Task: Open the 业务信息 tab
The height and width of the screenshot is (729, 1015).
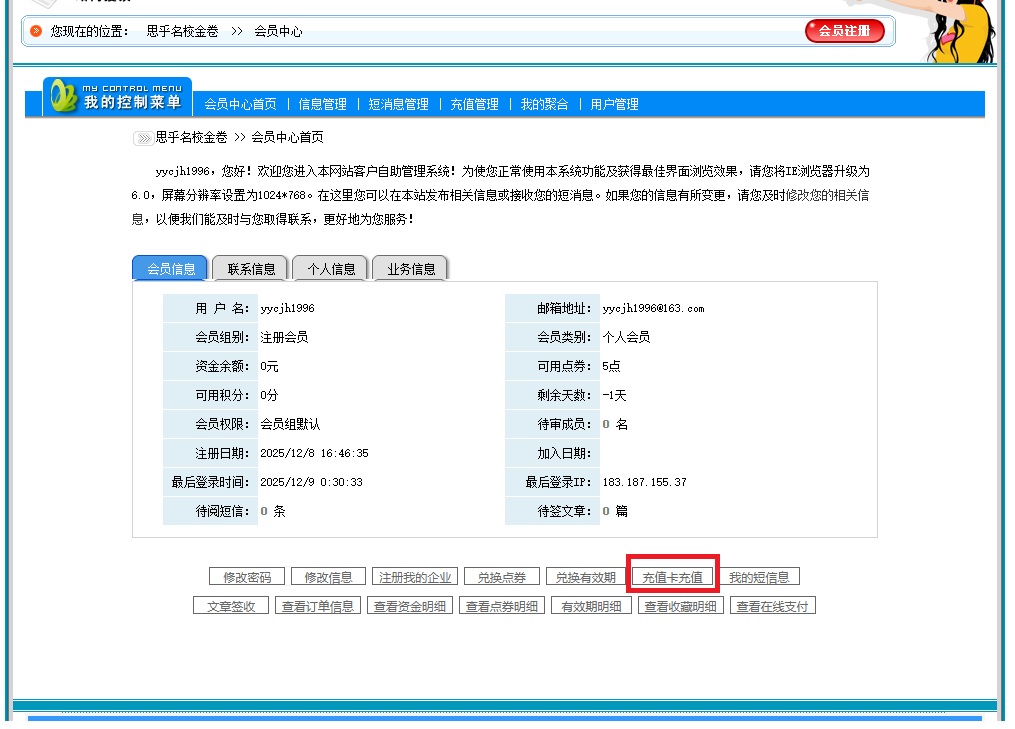Action: pos(411,269)
